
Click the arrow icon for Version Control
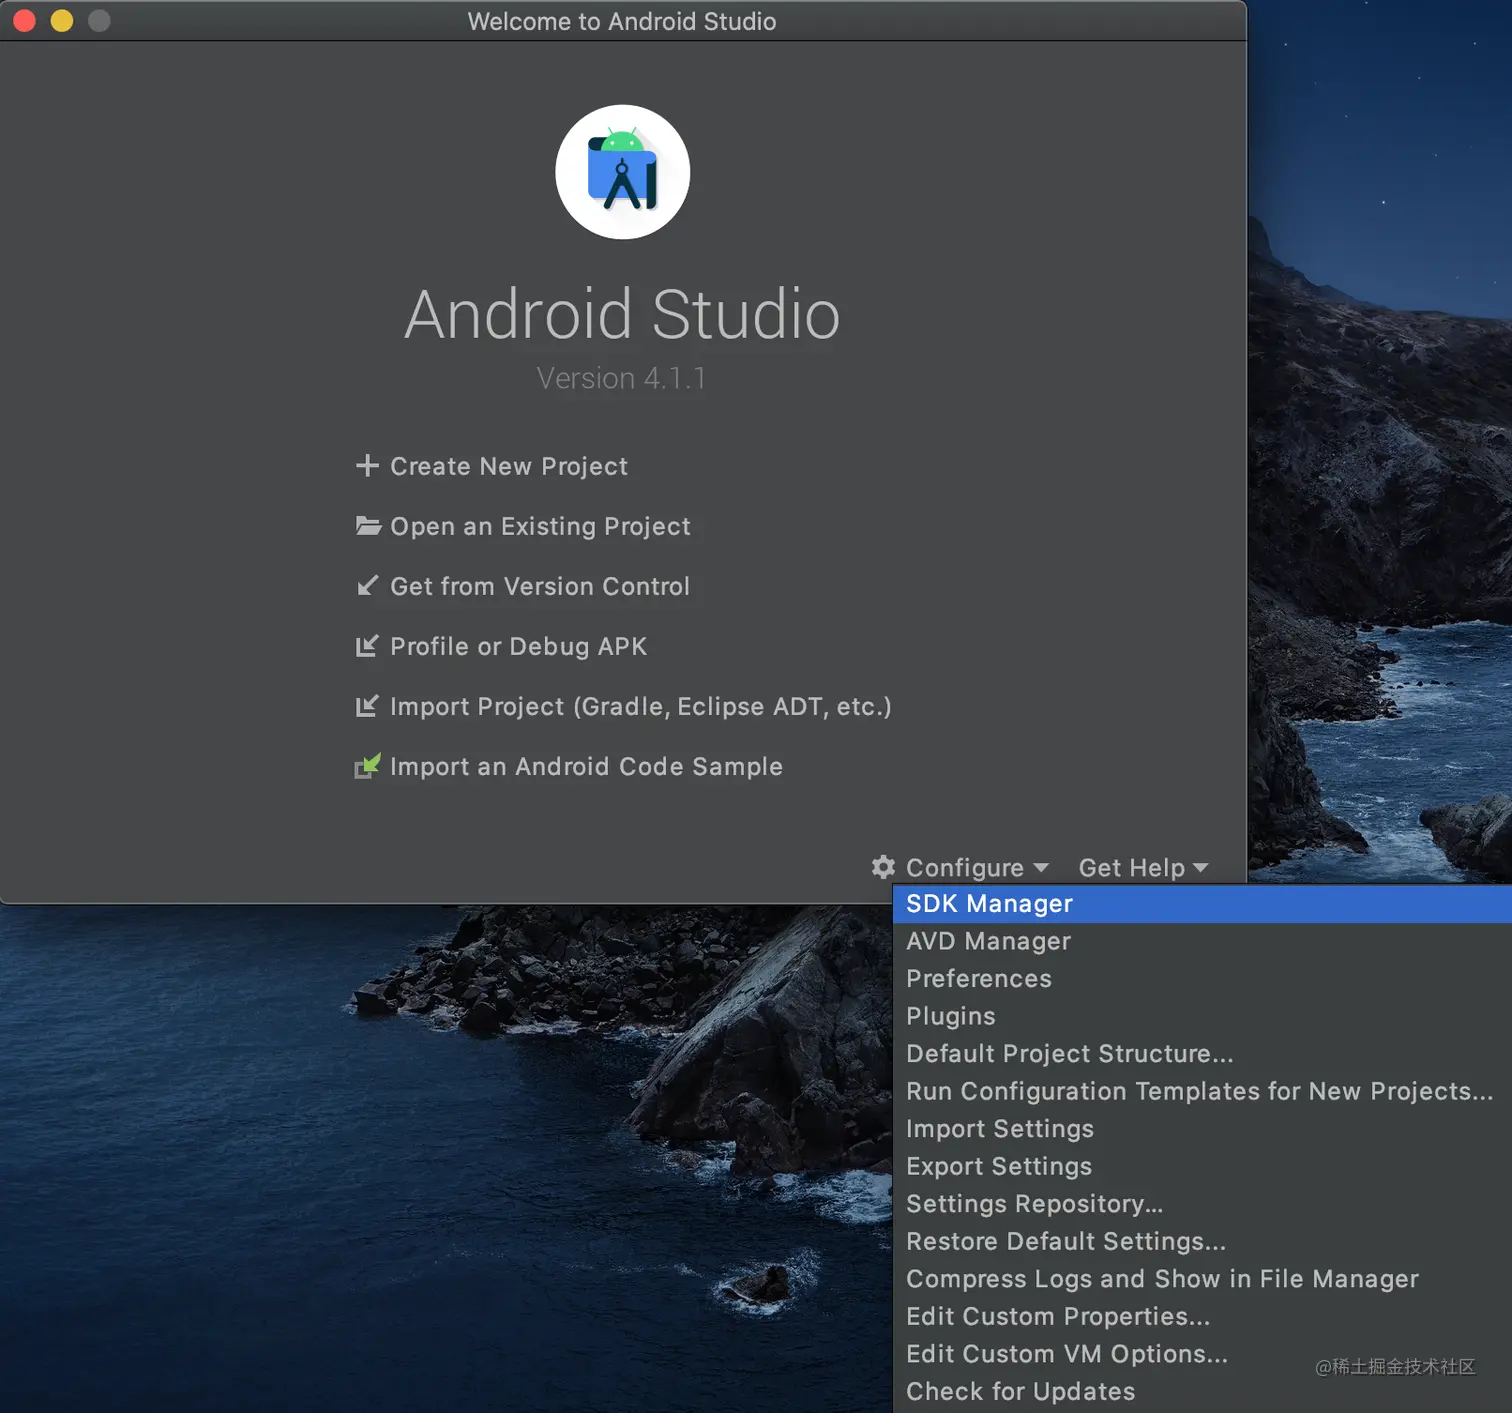pos(367,586)
